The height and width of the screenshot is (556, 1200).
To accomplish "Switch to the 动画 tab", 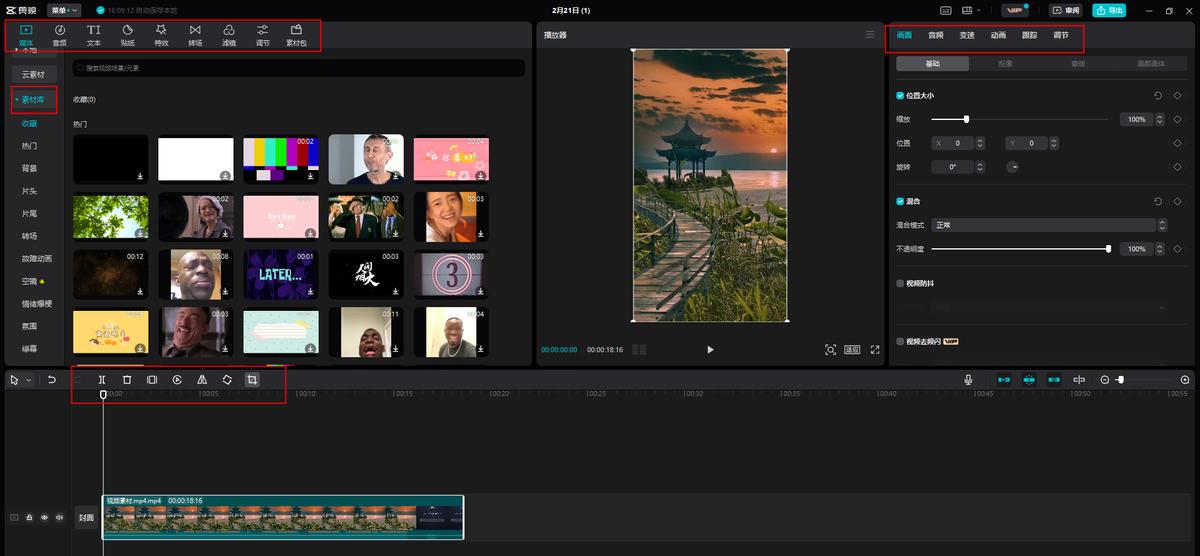I will 998,35.
